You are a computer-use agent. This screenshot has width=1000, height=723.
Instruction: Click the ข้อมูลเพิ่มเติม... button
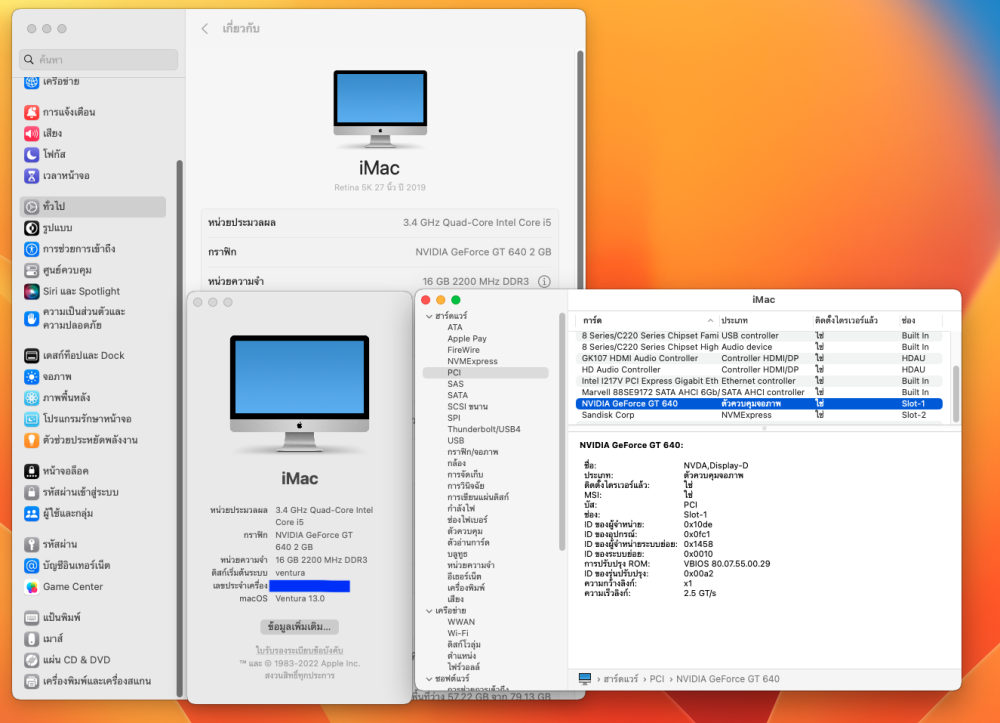[299, 627]
